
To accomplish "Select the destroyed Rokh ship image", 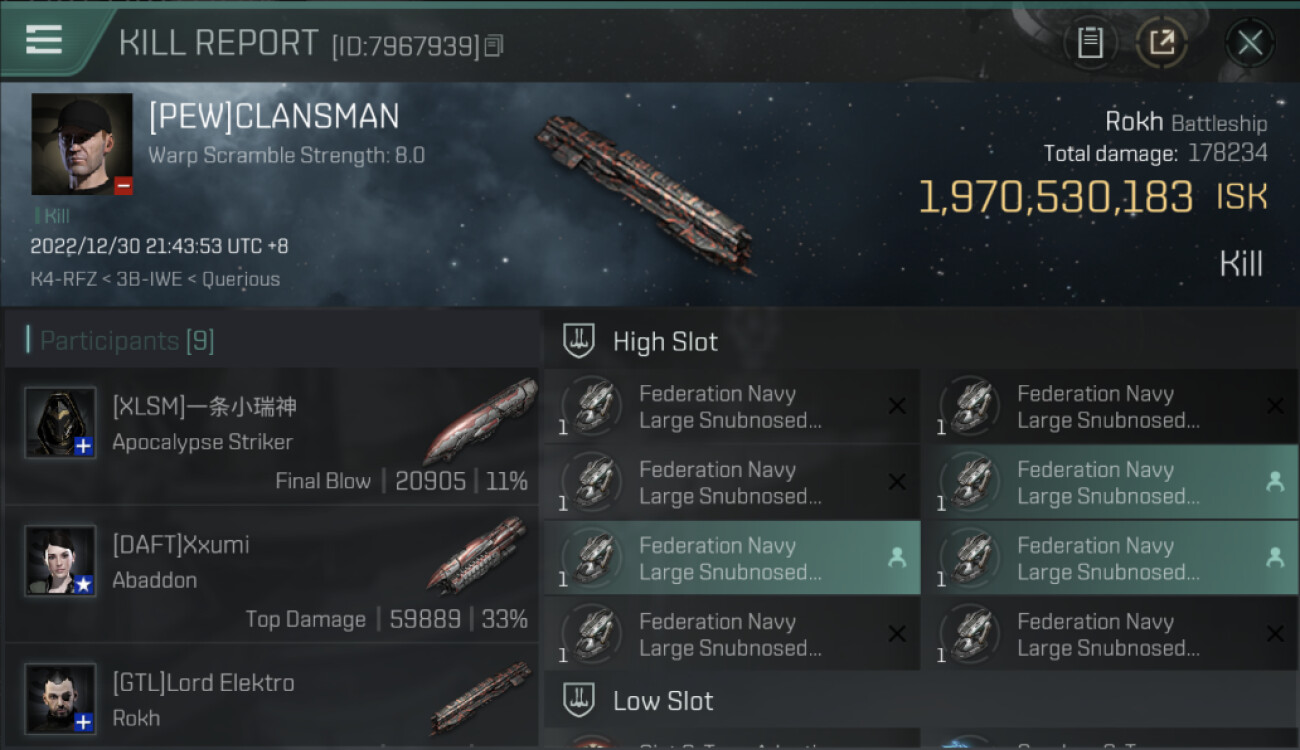I will (645, 193).
